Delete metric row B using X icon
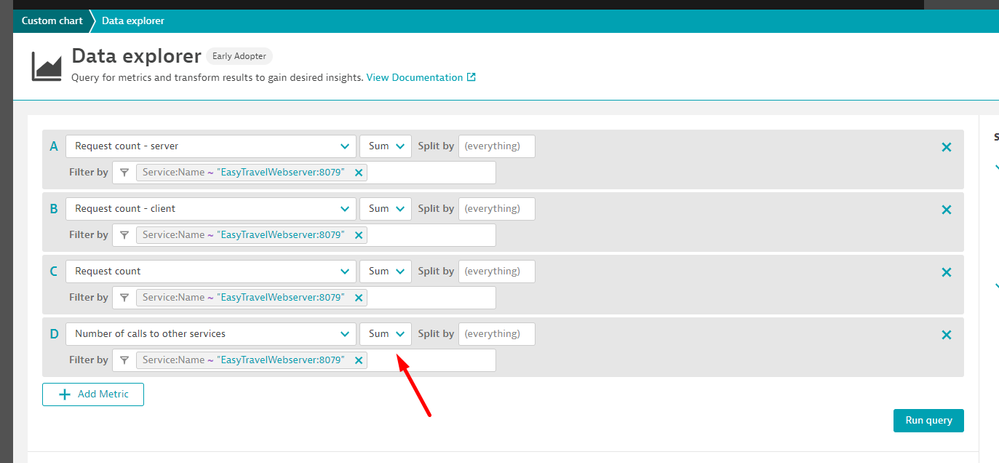 tap(946, 210)
